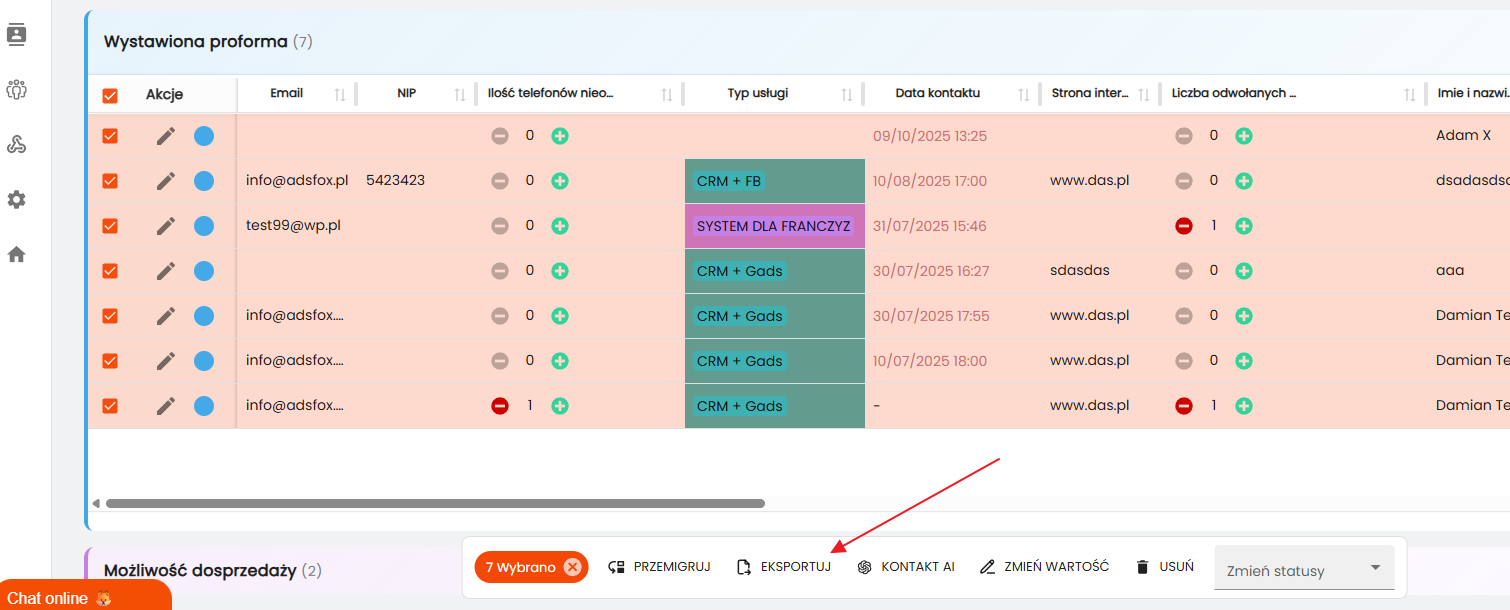This screenshot has width=1510, height=610.
Task: Open the contacts icon in left sidebar
Action: (16, 34)
